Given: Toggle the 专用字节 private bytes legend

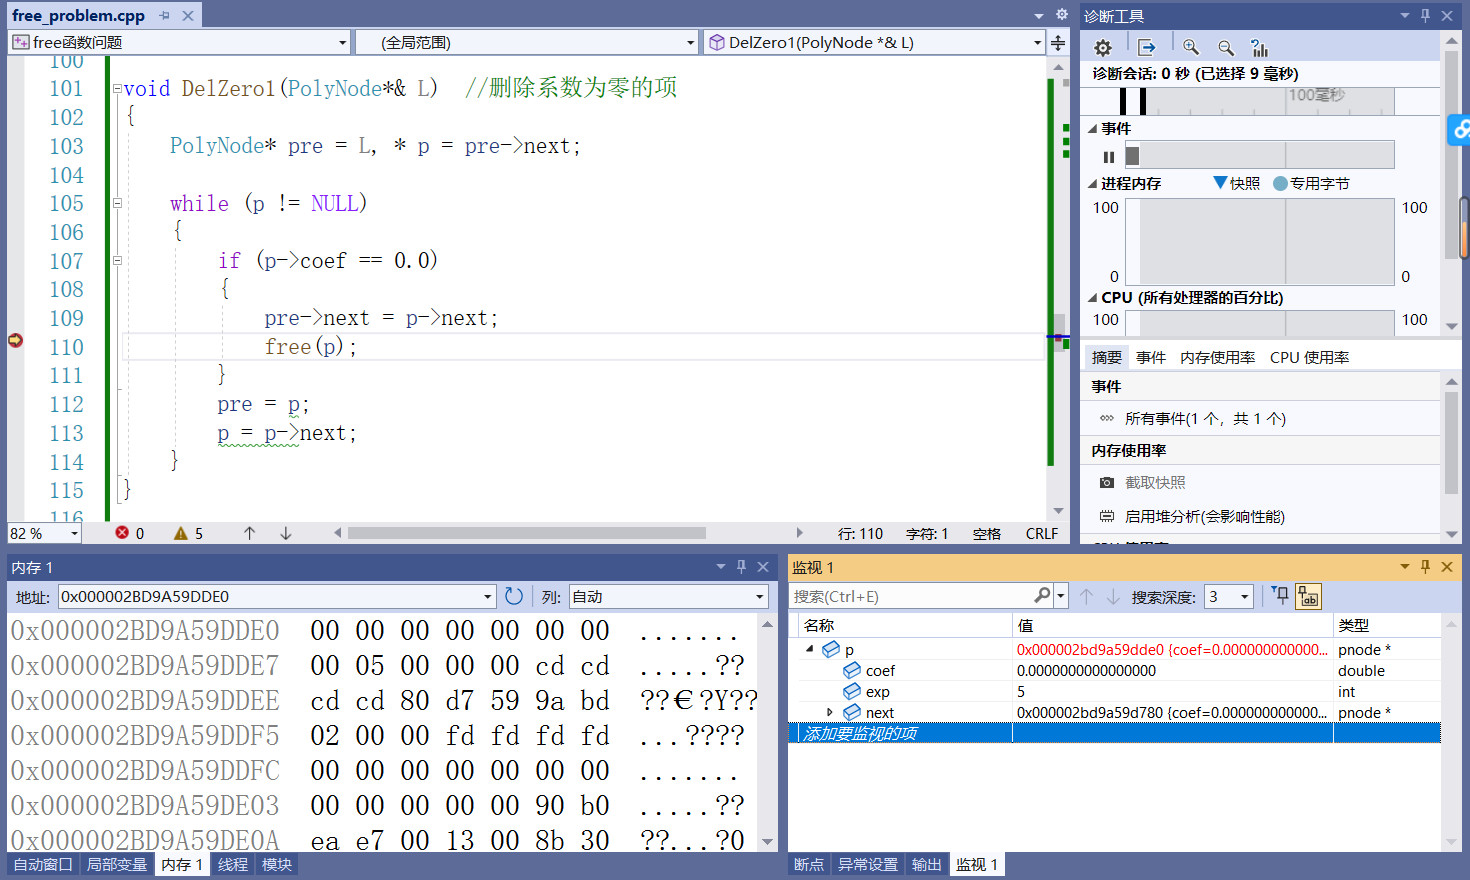Looking at the screenshot, I should point(1280,183).
